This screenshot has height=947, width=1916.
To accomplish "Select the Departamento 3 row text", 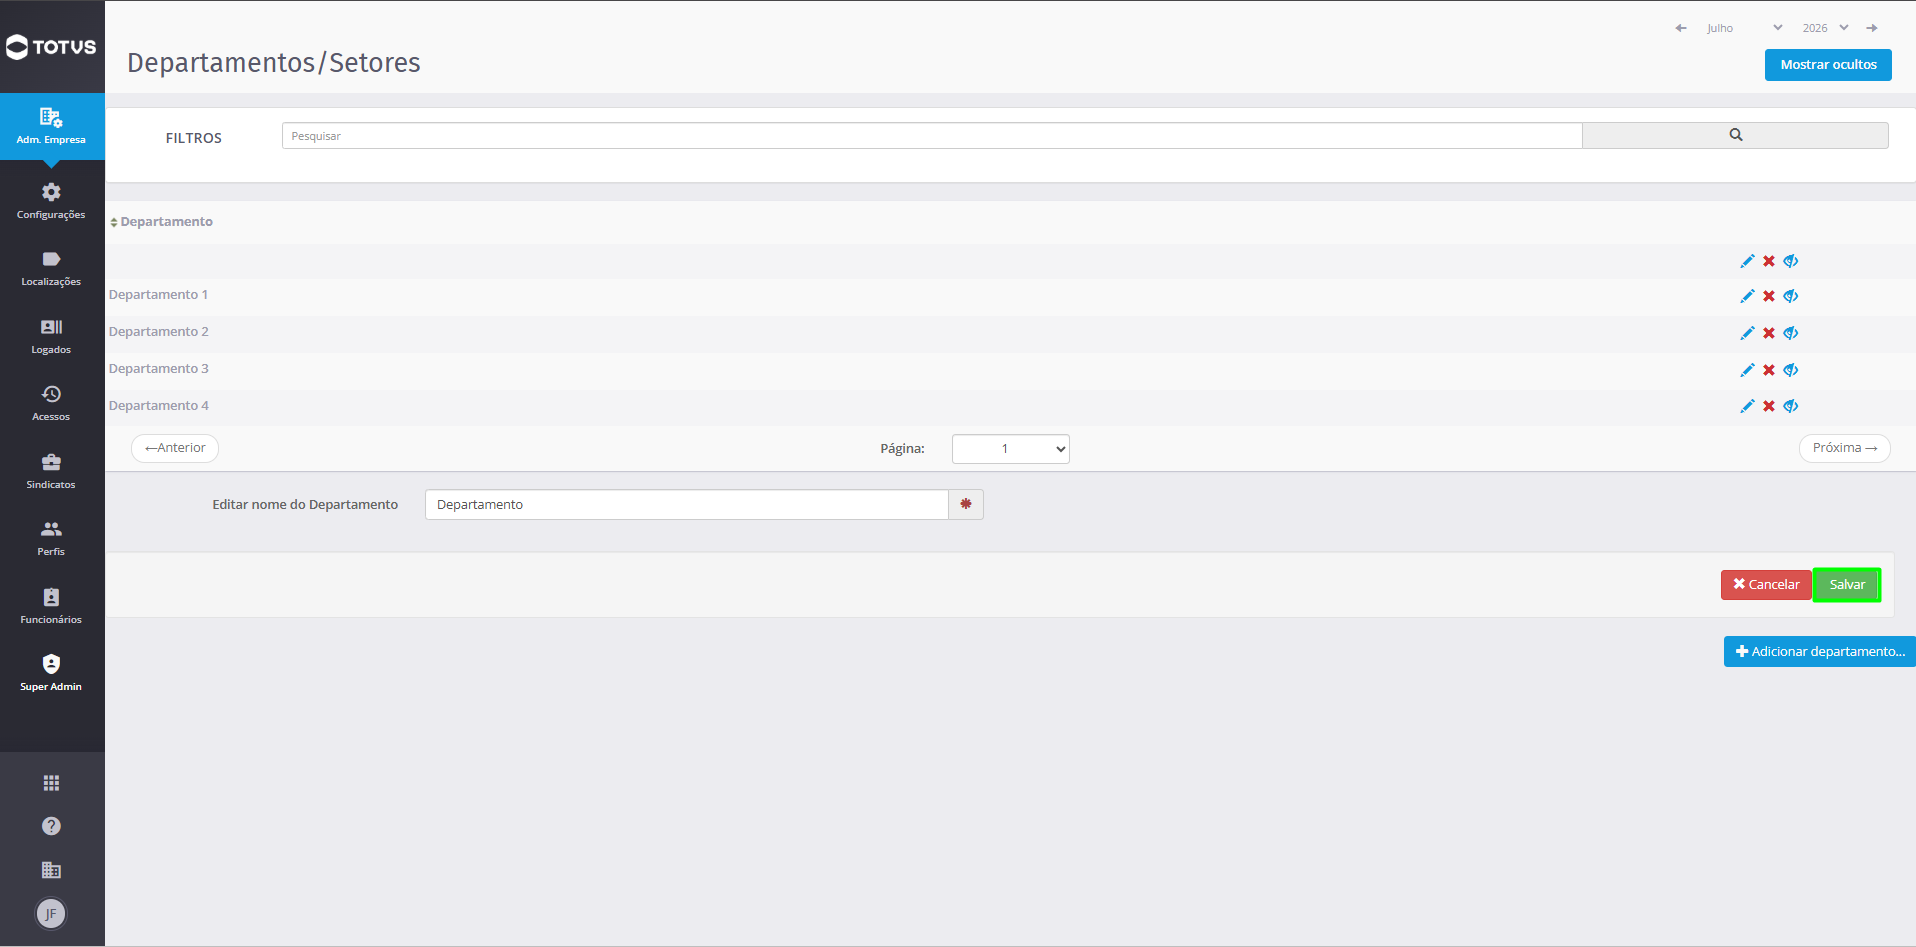I will click(158, 369).
